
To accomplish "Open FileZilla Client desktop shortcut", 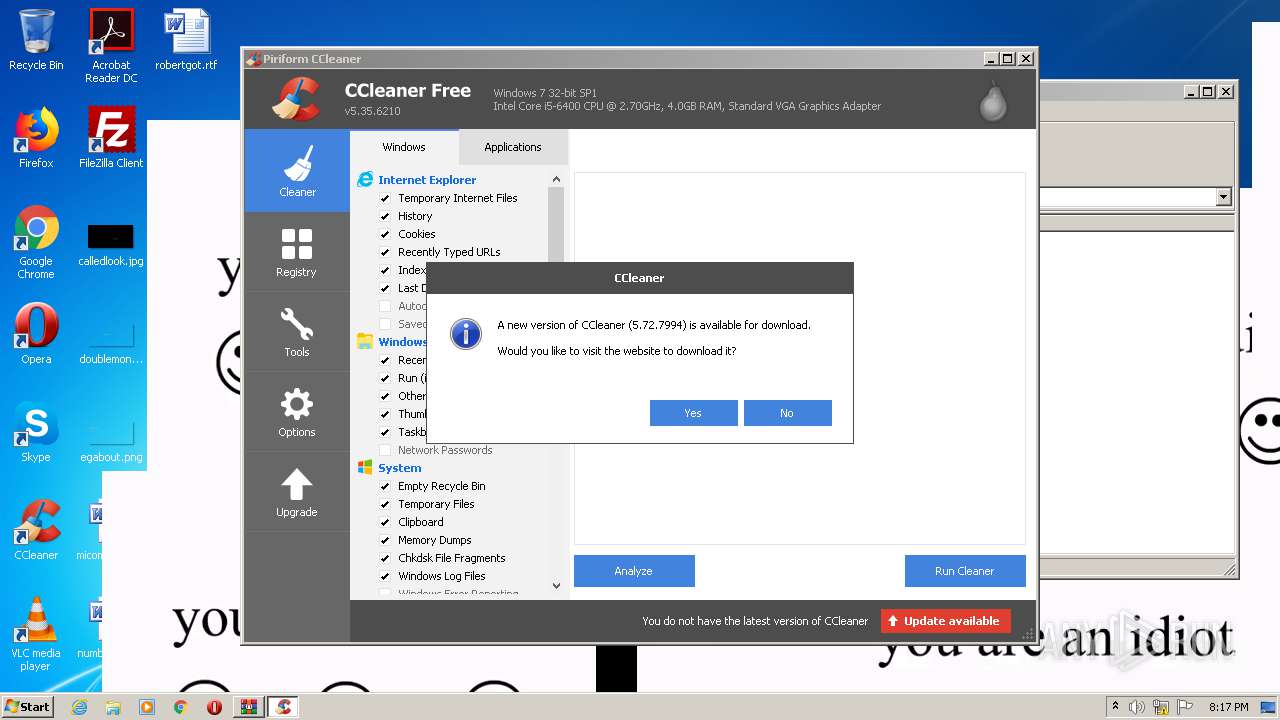I will pos(111,138).
